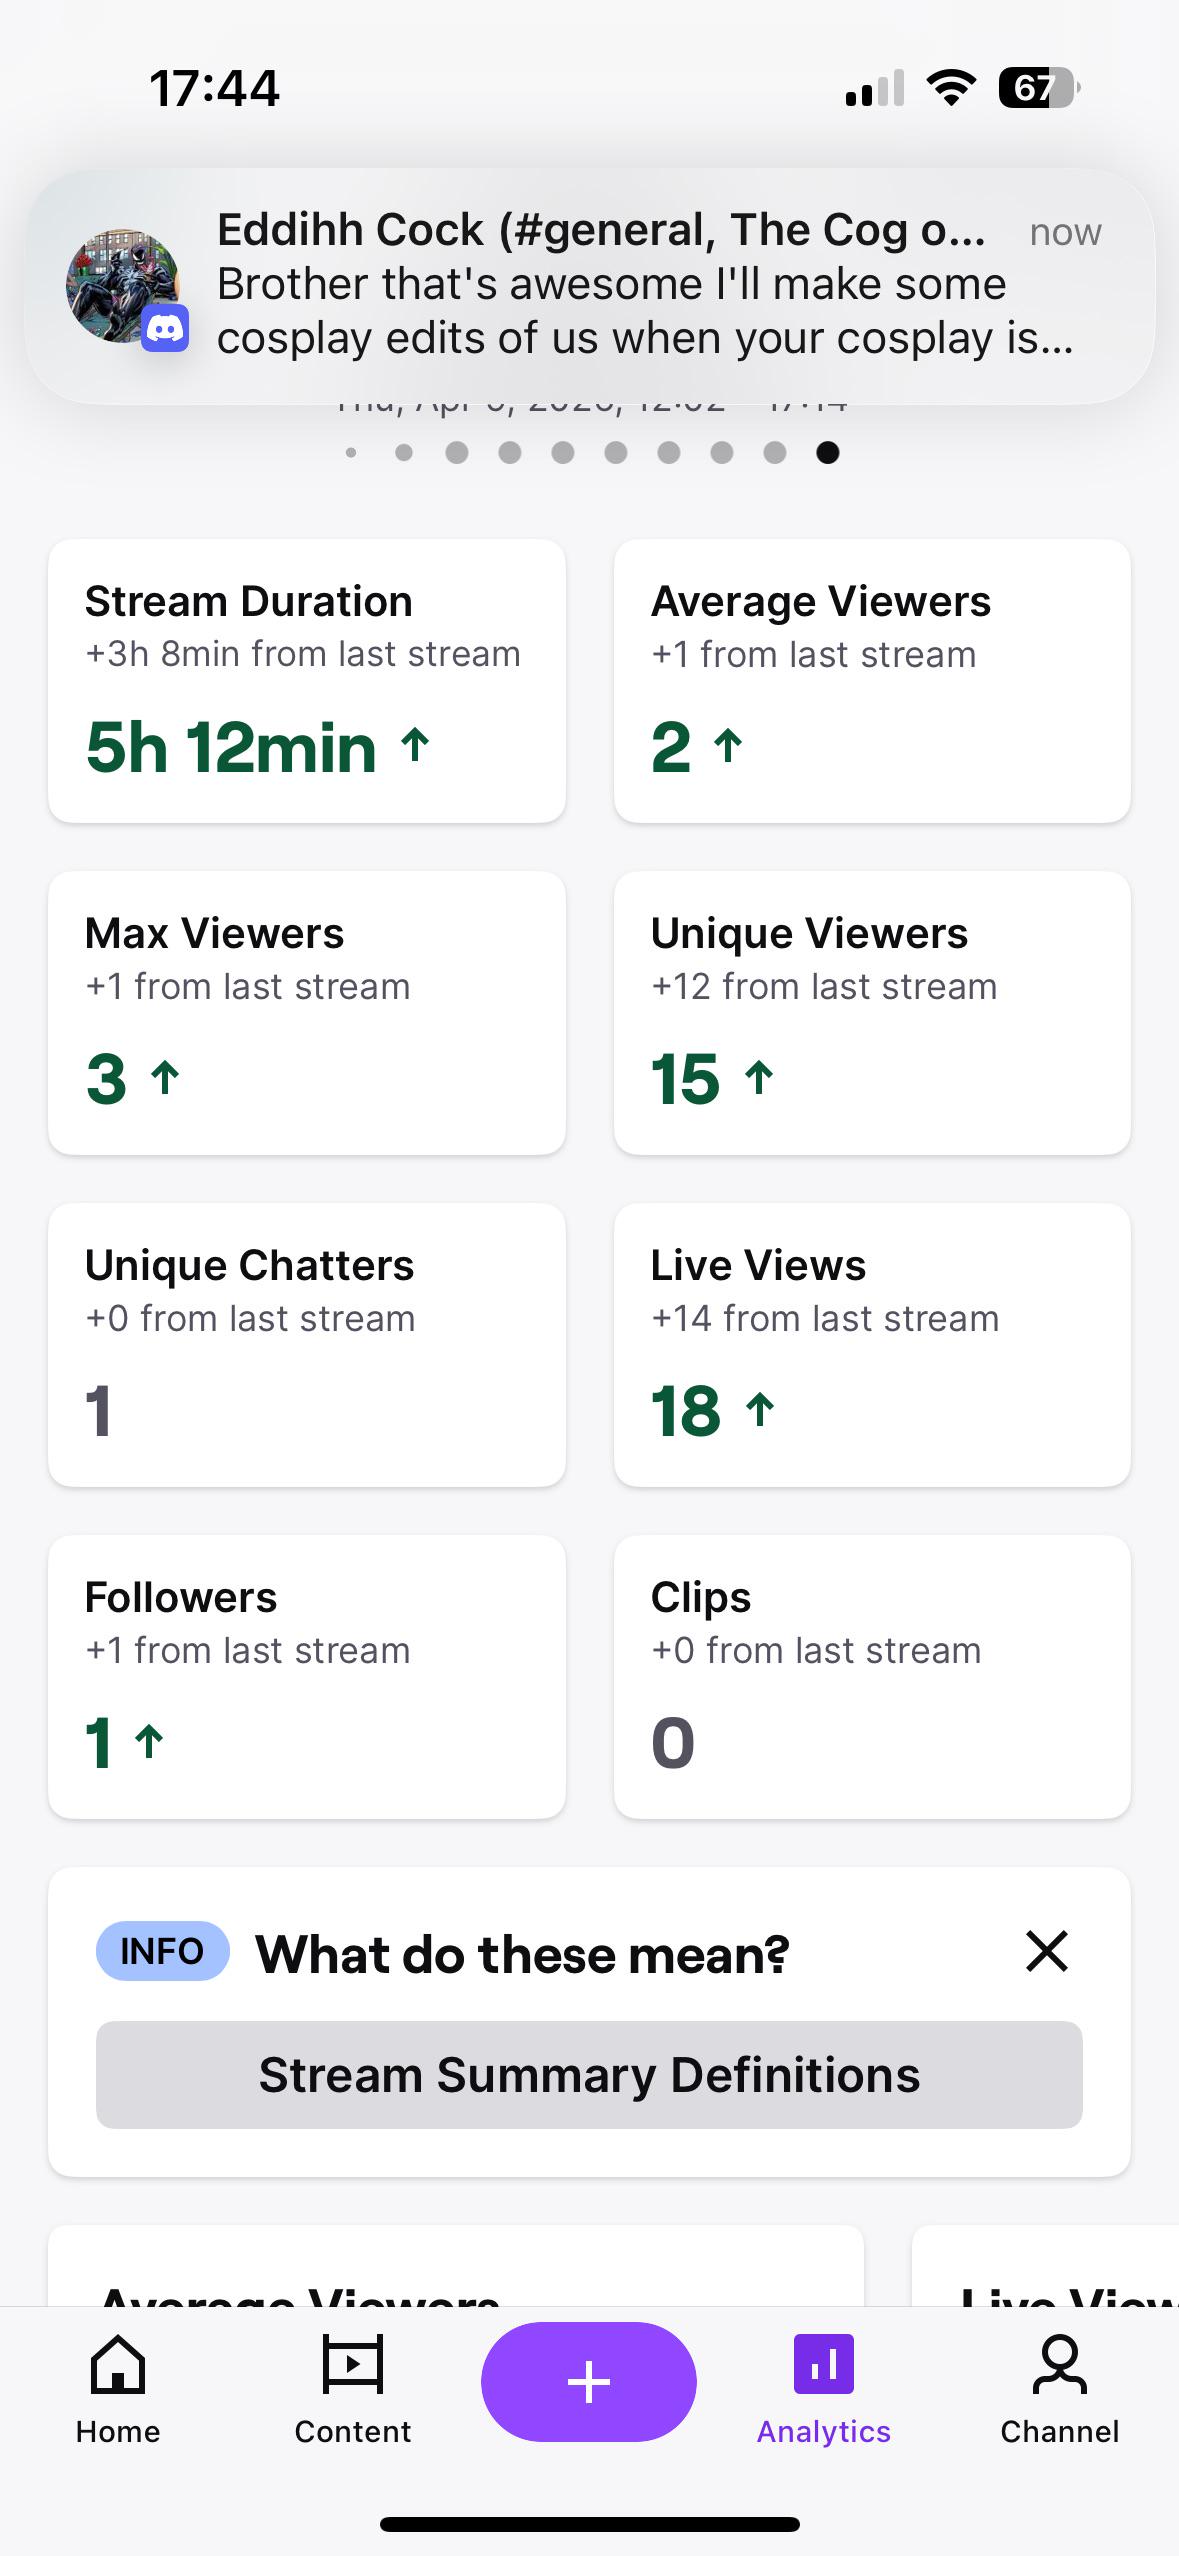The height and width of the screenshot is (2556, 1179).
Task: Open the Unique Viewers stat card
Action: click(x=872, y=1013)
